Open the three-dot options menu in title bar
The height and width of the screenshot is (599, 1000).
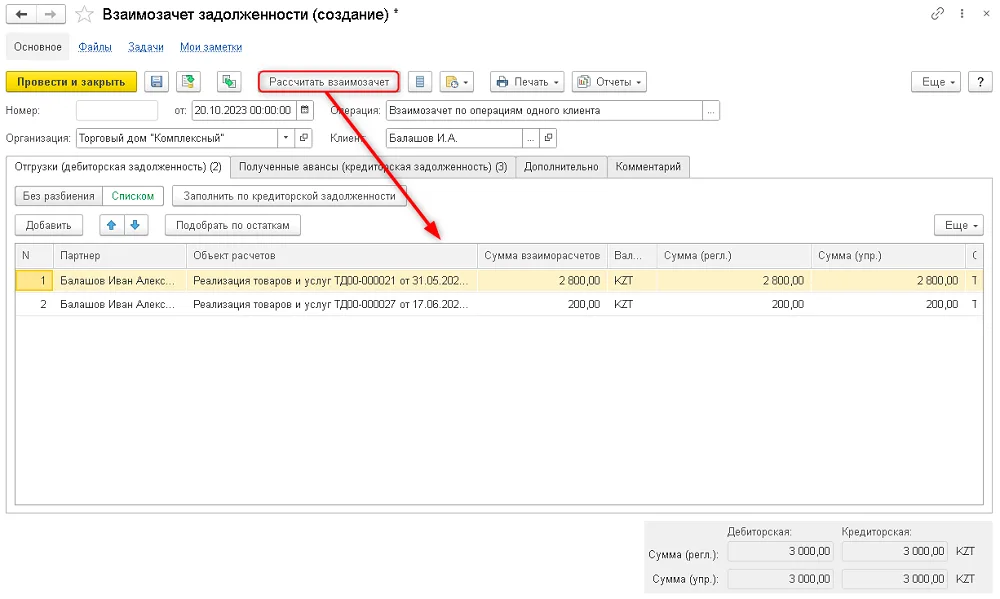[962, 13]
